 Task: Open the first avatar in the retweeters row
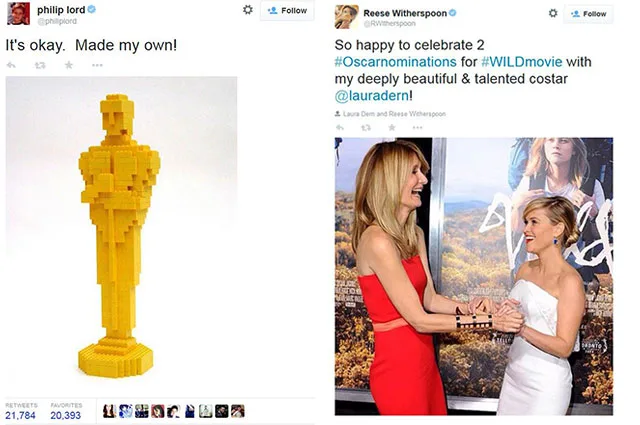tap(109, 411)
